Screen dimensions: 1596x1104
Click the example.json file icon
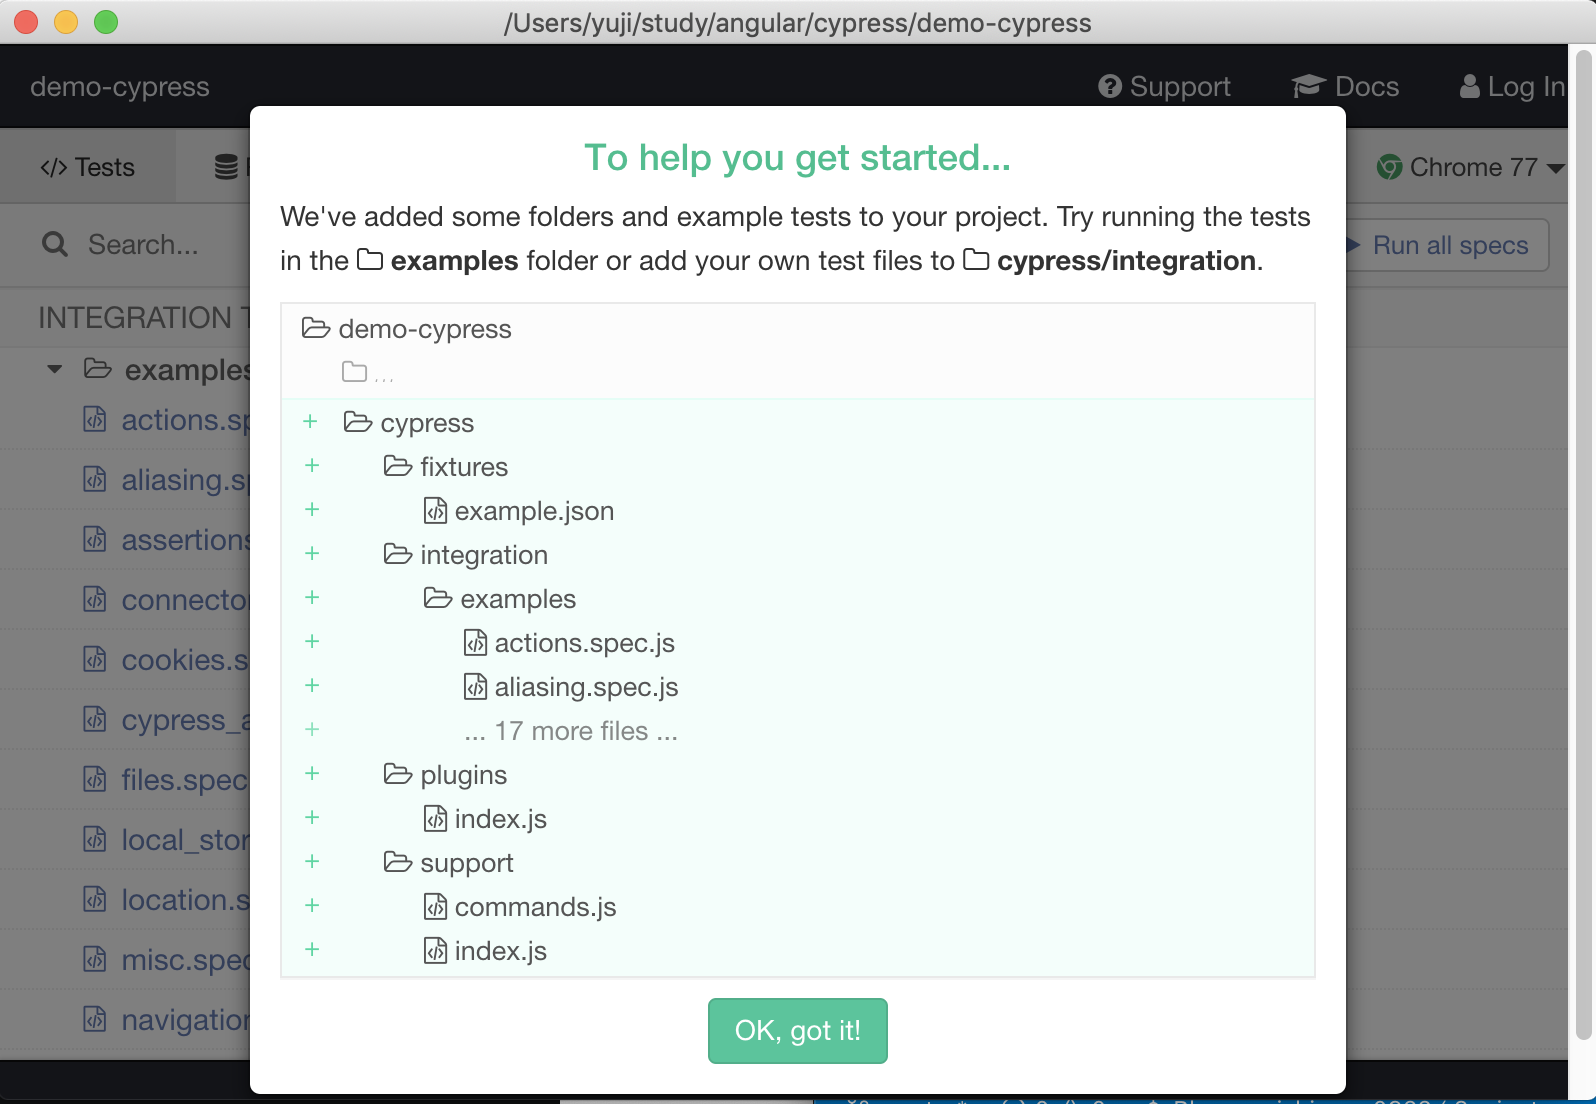tap(435, 511)
